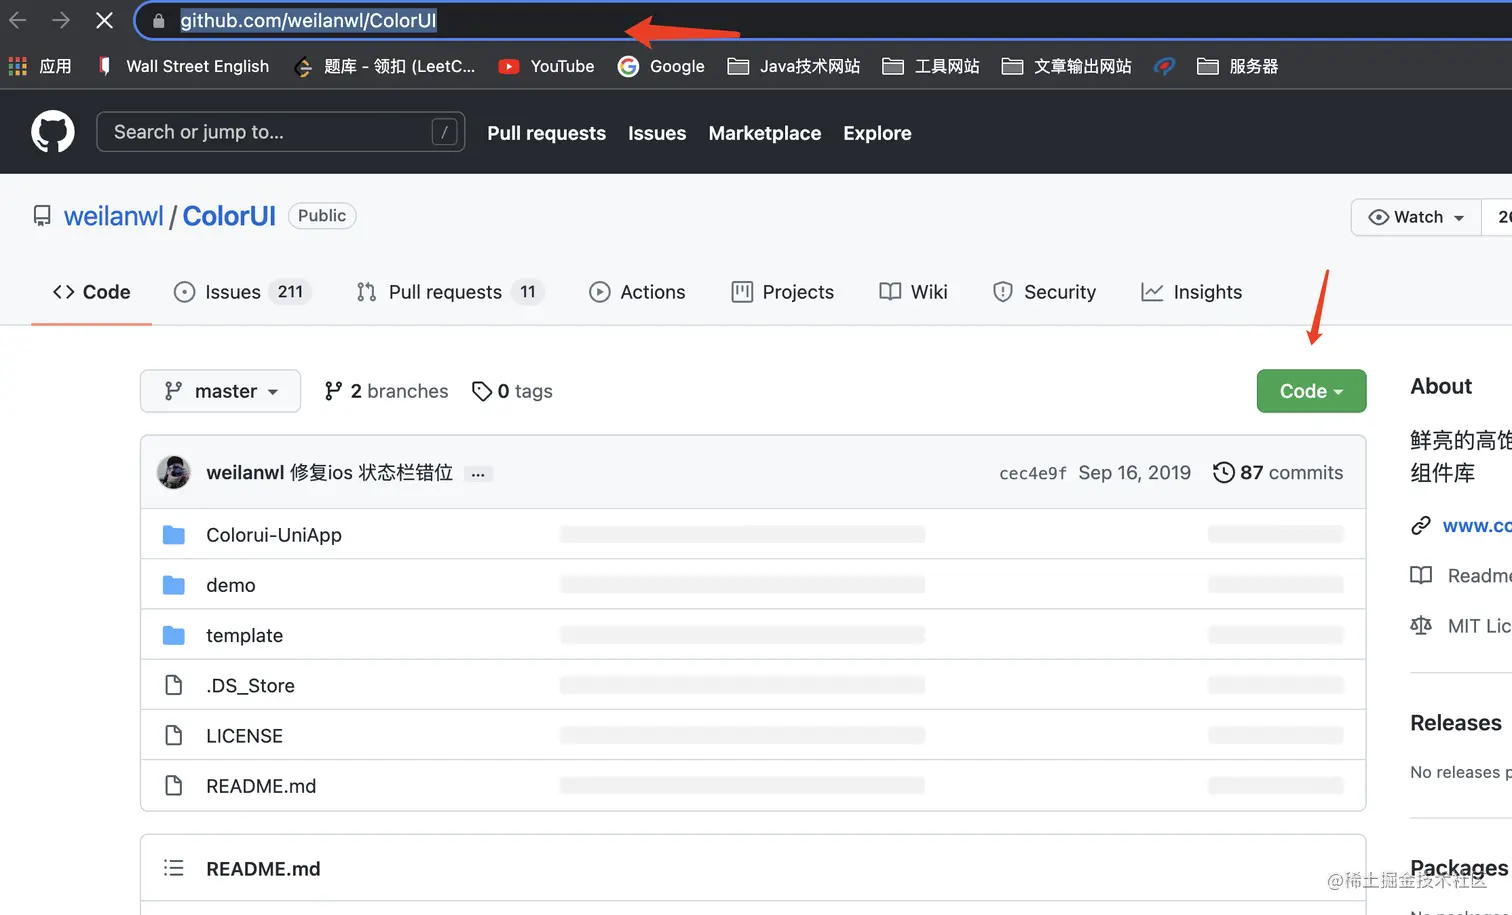Focus the Search or jump to field
The height and width of the screenshot is (915, 1512).
[x=280, y=132]
